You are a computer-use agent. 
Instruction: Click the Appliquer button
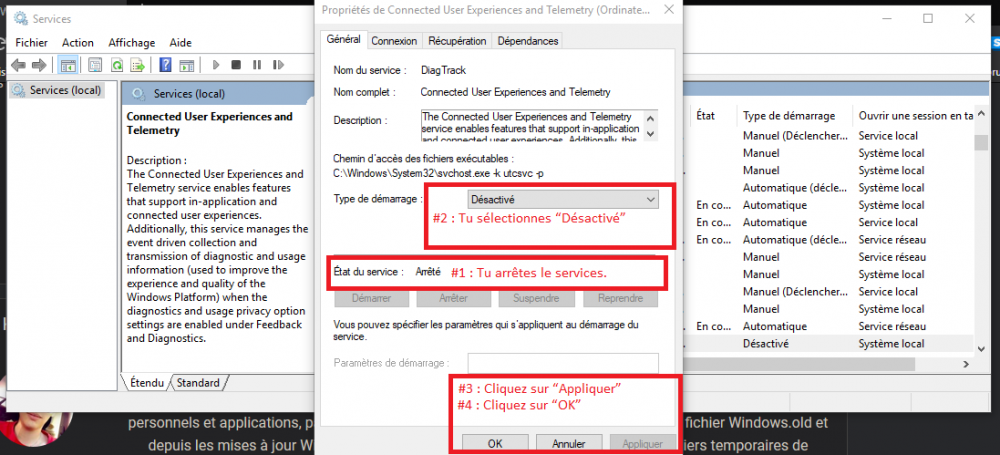(x=642, y=443)
